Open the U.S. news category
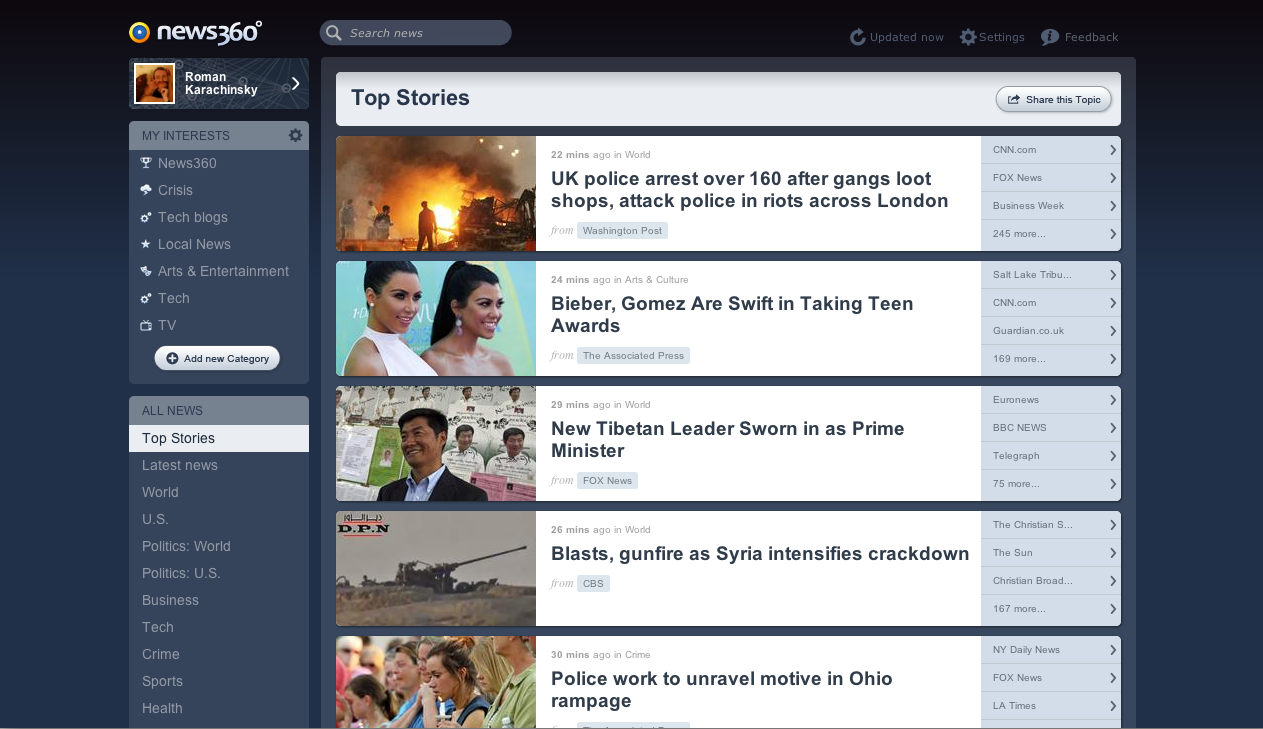 tap(219, 519)
